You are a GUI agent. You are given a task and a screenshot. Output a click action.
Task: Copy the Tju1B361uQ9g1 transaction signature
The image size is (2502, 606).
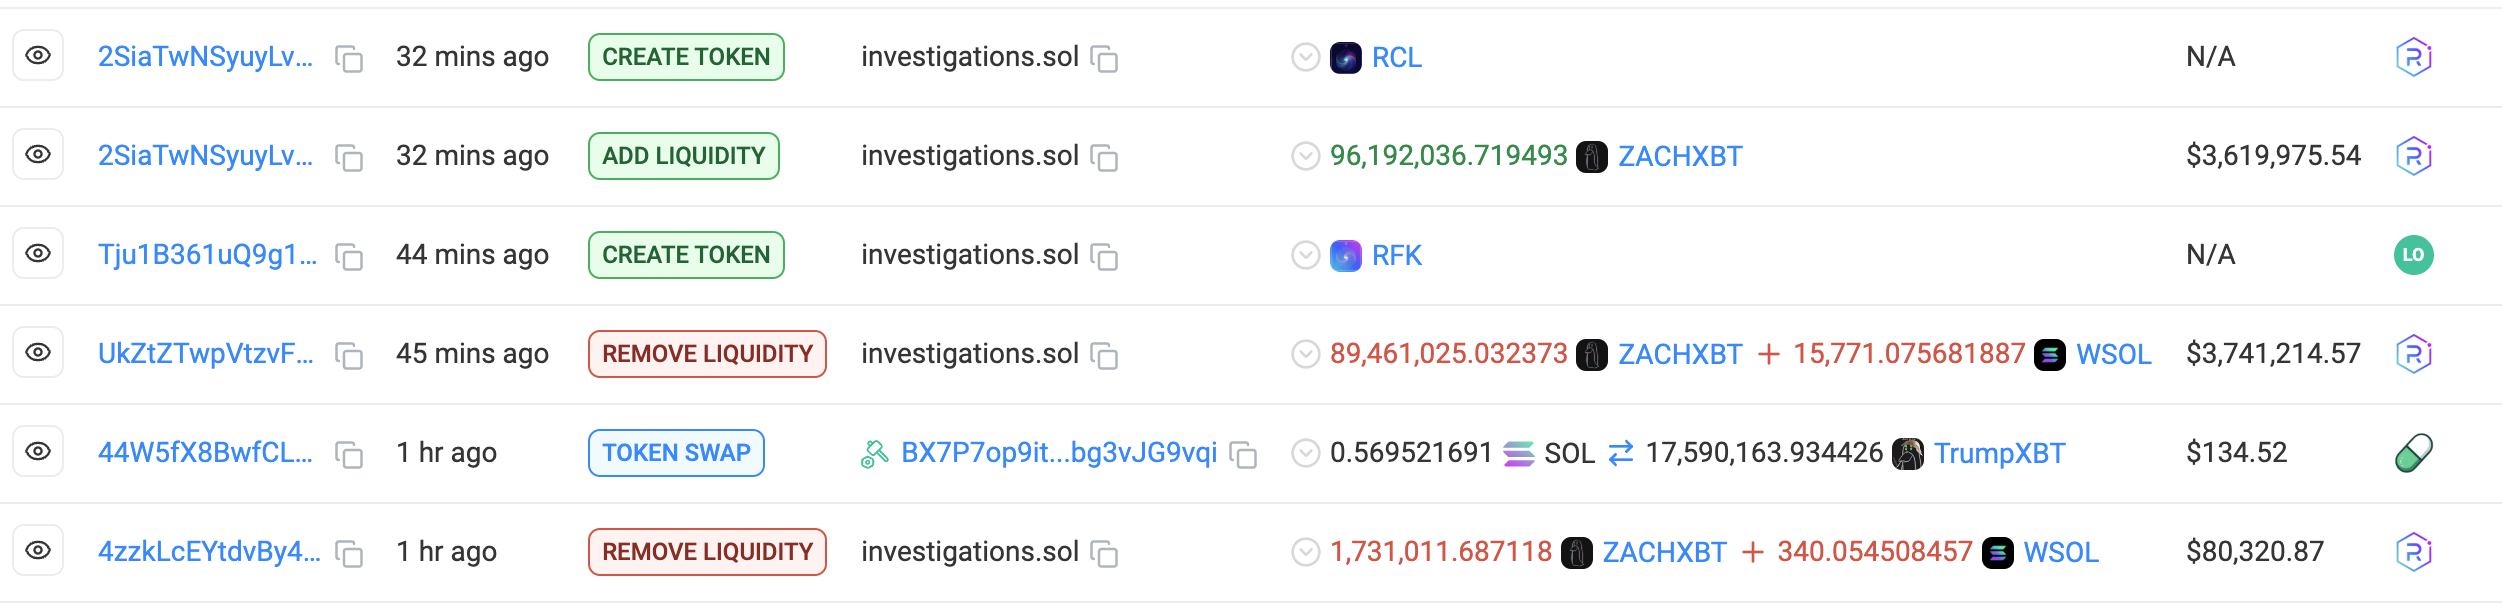tap(348, 257)
